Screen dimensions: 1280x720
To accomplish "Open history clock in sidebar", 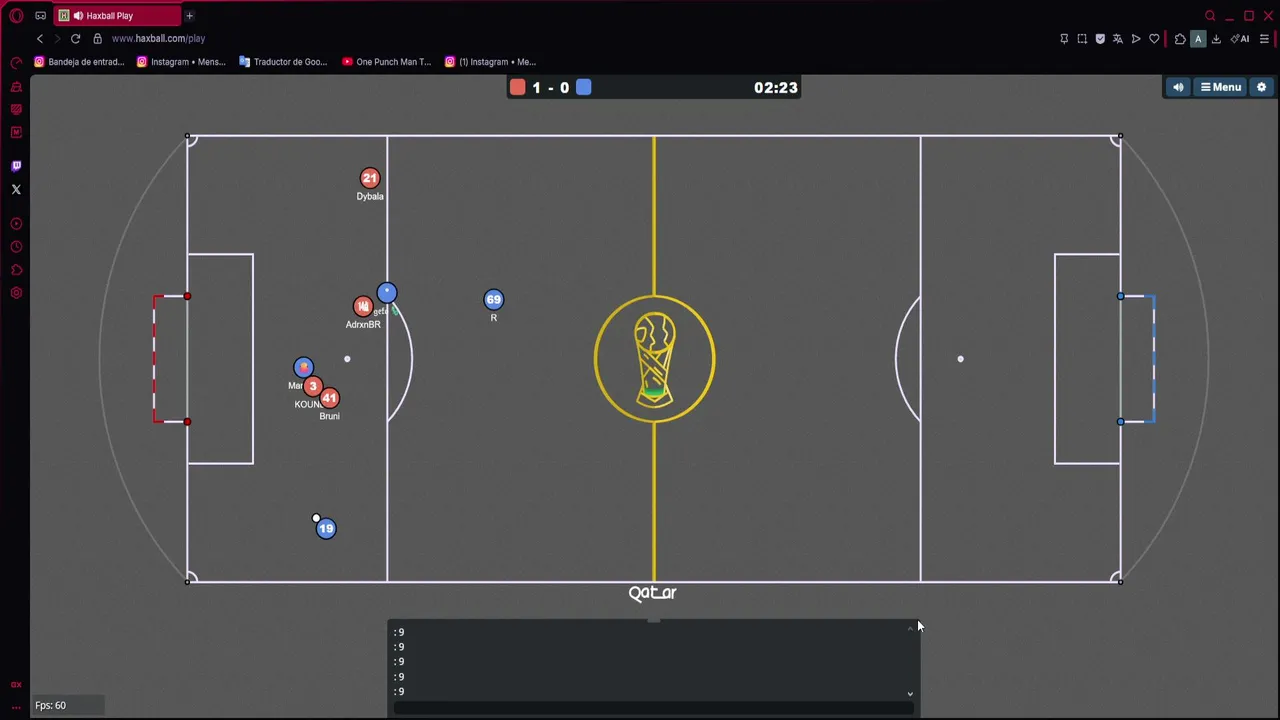I will [16, 247].
